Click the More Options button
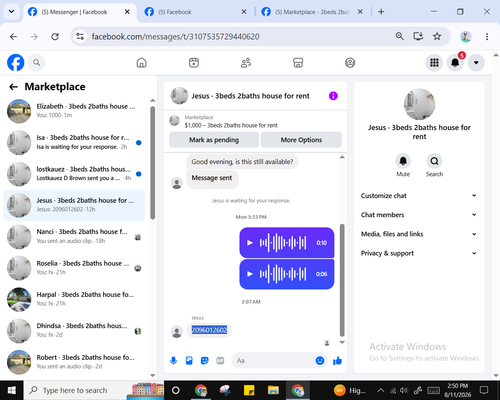The image size is (500, 400). click(301, 140)
